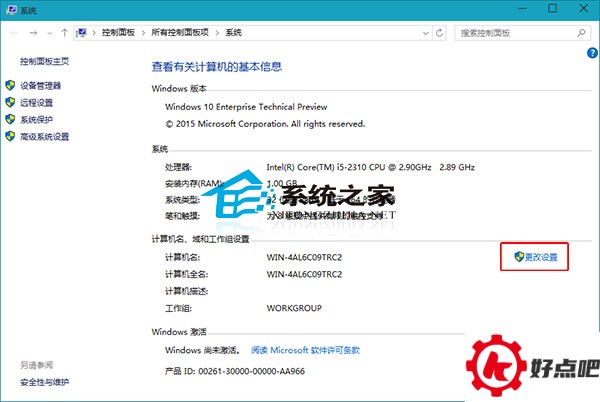This screenshot has width=600, height=402.
Task: Expand chevron after 所有控制面板项 breadcrumb
Action: (217, 33)
